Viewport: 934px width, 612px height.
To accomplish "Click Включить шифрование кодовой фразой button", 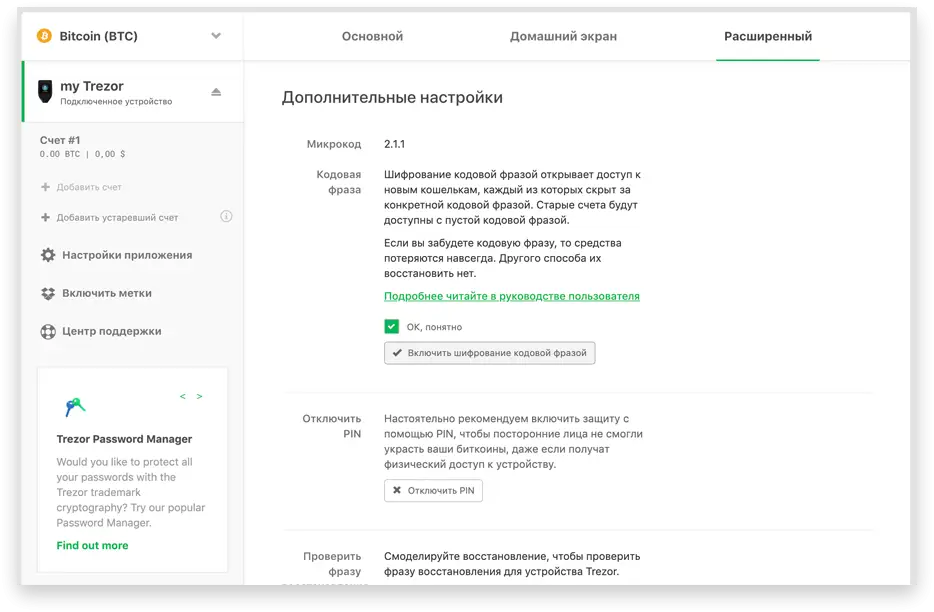I will [490, 353].
